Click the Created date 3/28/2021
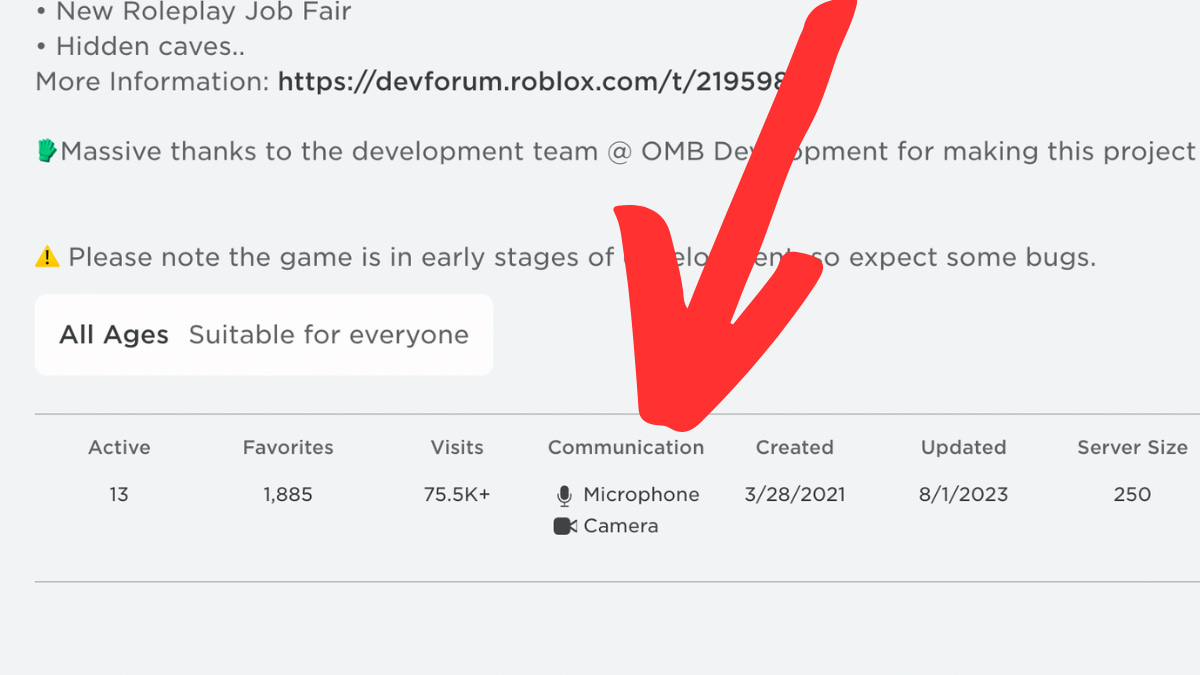Screen dimensions: 1200x675 coord(795,495)
